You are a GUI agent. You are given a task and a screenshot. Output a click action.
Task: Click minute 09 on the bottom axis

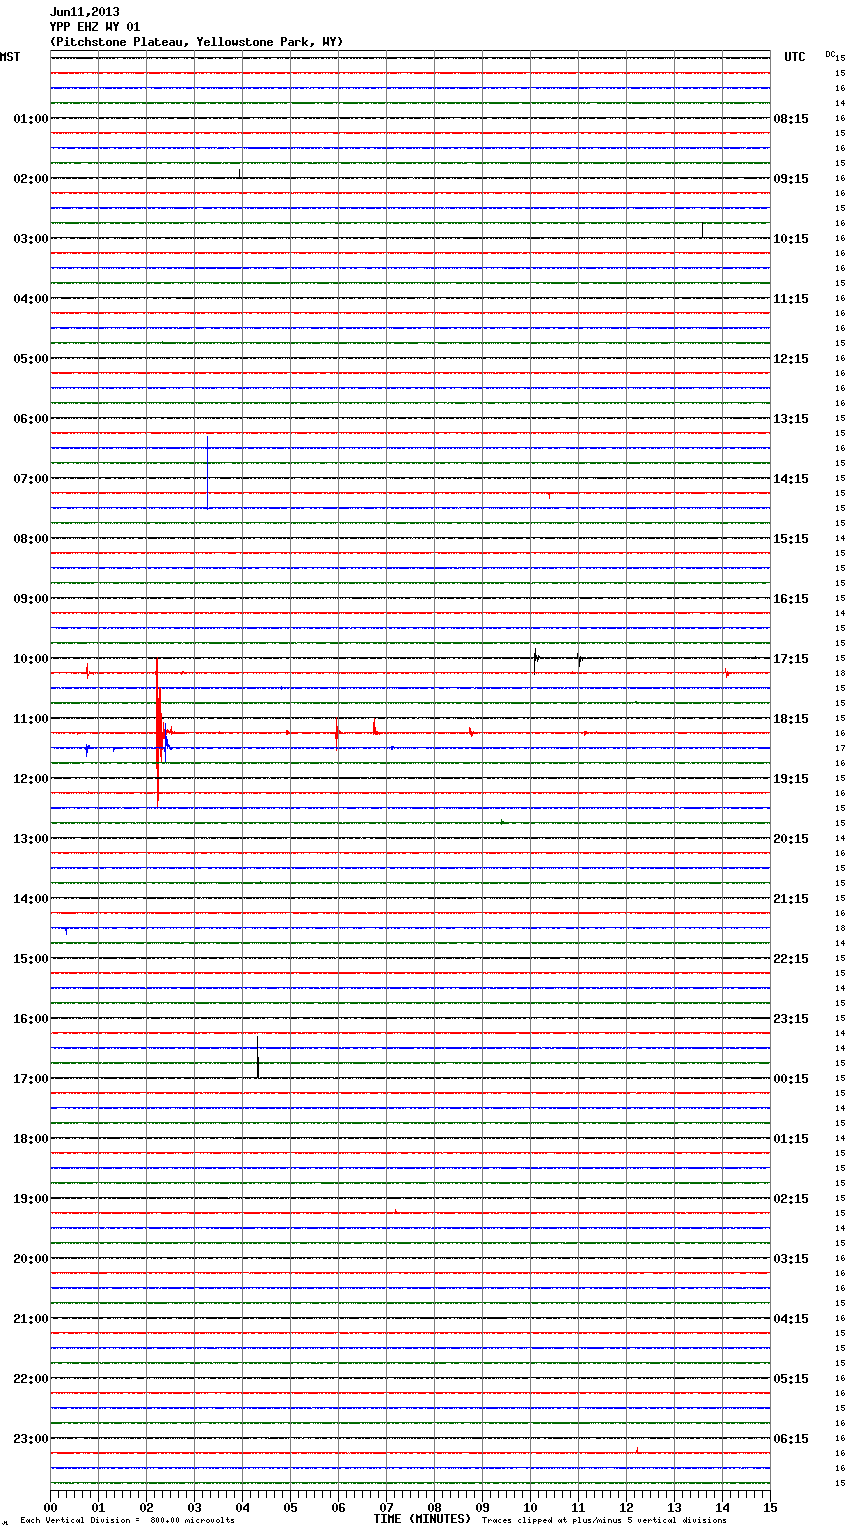[x=482, y=1507]
